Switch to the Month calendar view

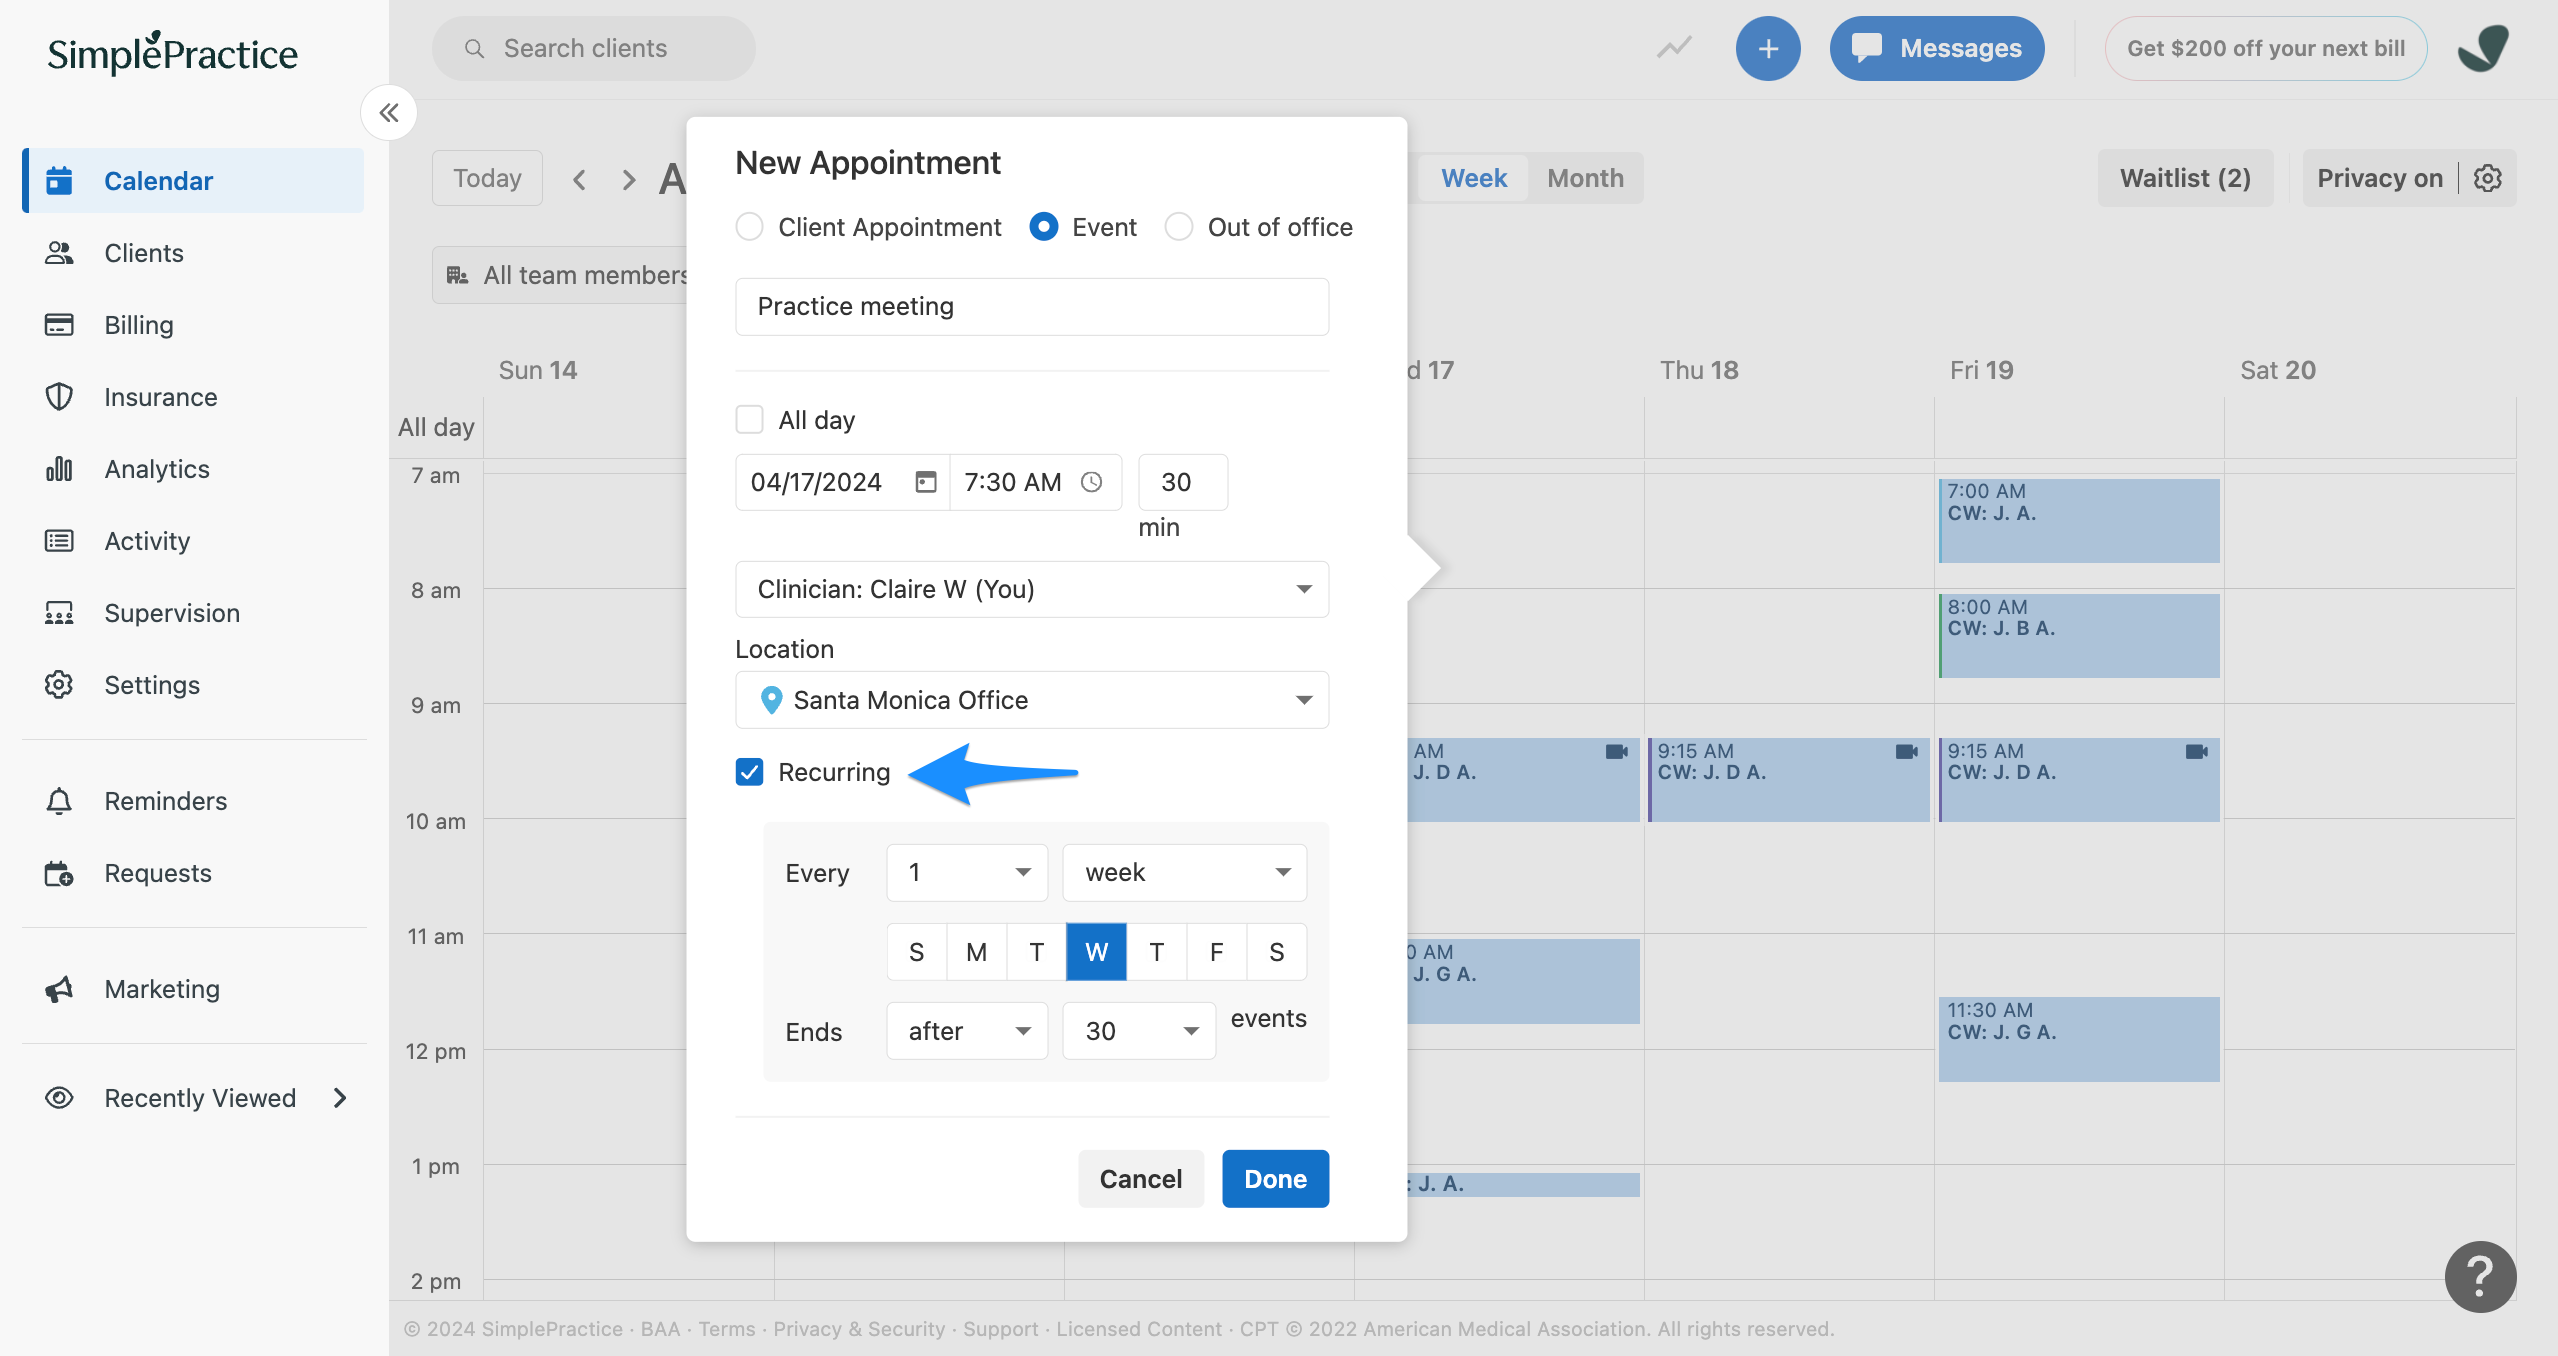click(1585, 178)
